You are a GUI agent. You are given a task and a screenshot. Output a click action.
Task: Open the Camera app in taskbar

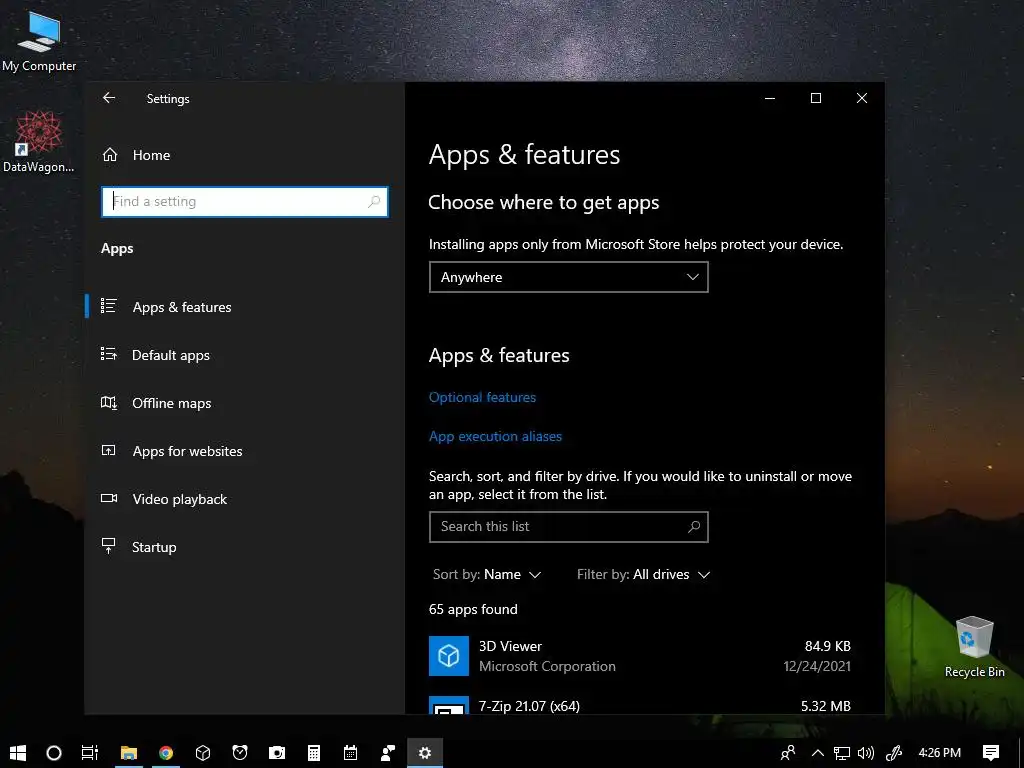coord(277,753)
